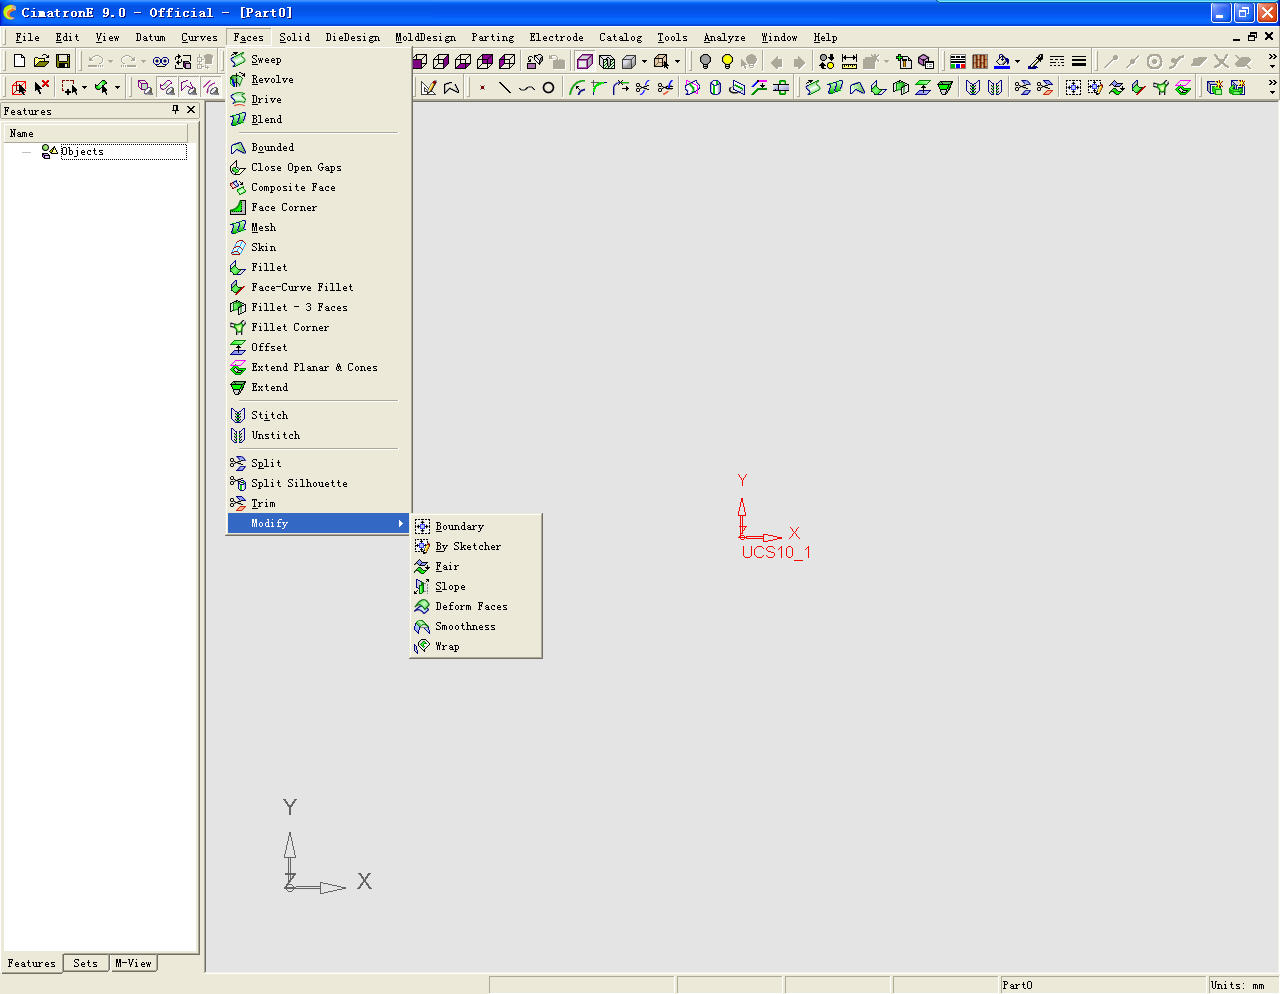Open the render mode dropdown arrow
The width and height of the screenshot is (1280, 994).
(644, 61)
